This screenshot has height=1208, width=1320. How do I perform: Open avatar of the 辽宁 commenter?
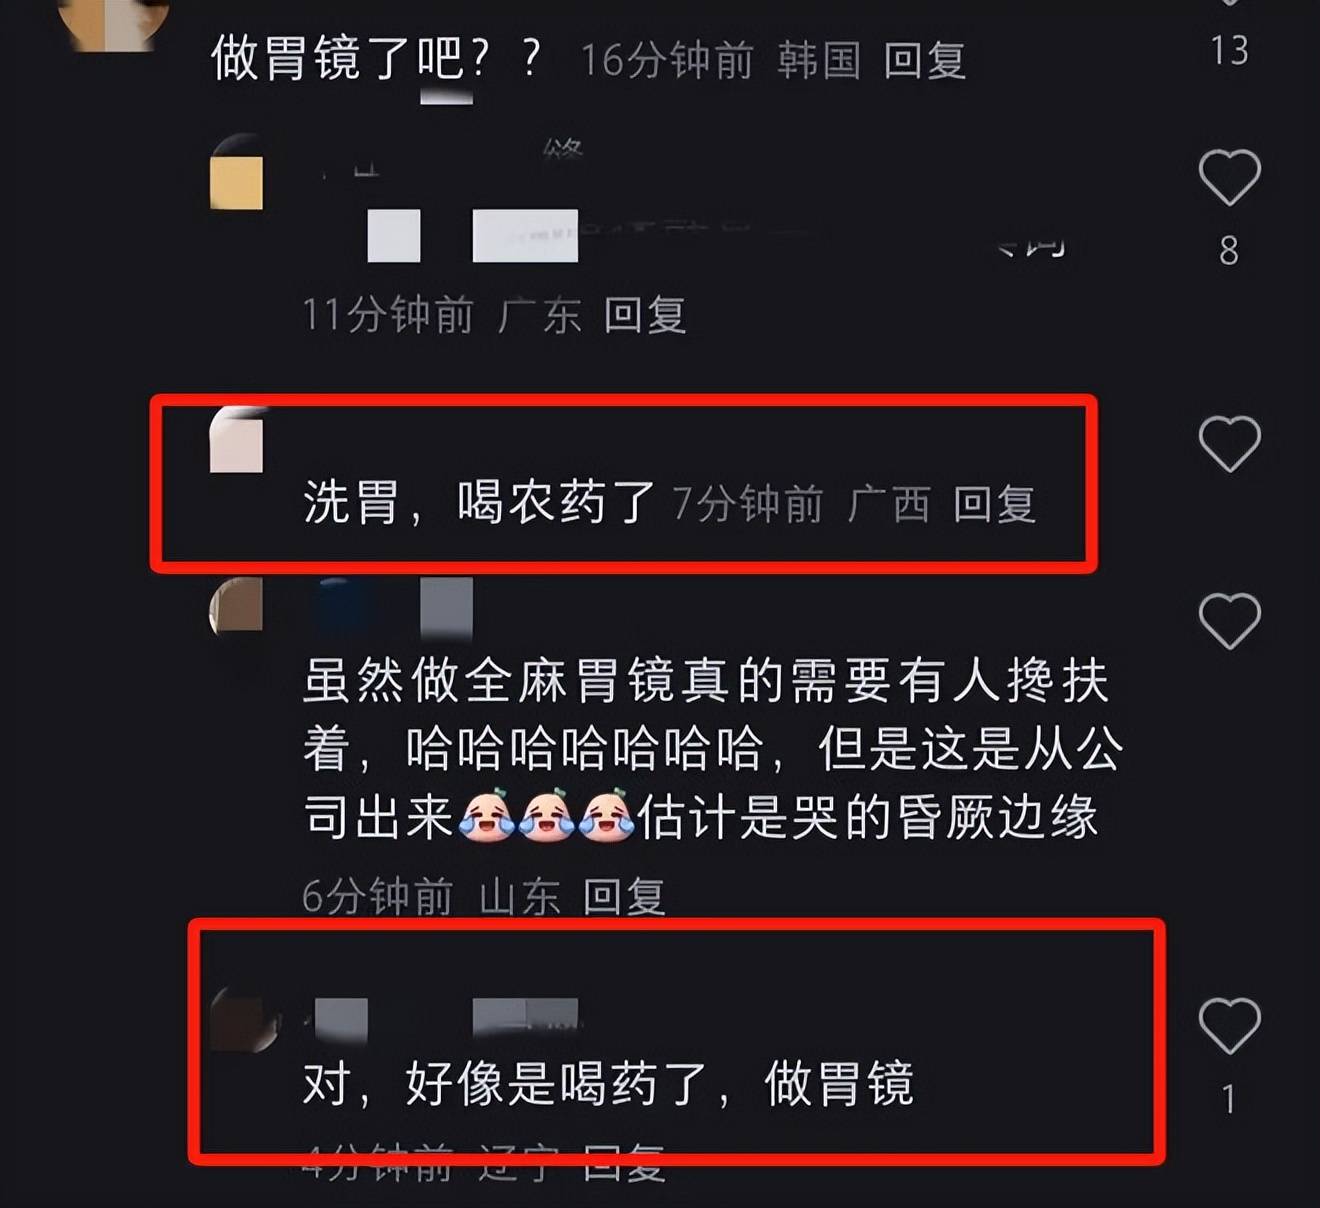click(243, 1020)
